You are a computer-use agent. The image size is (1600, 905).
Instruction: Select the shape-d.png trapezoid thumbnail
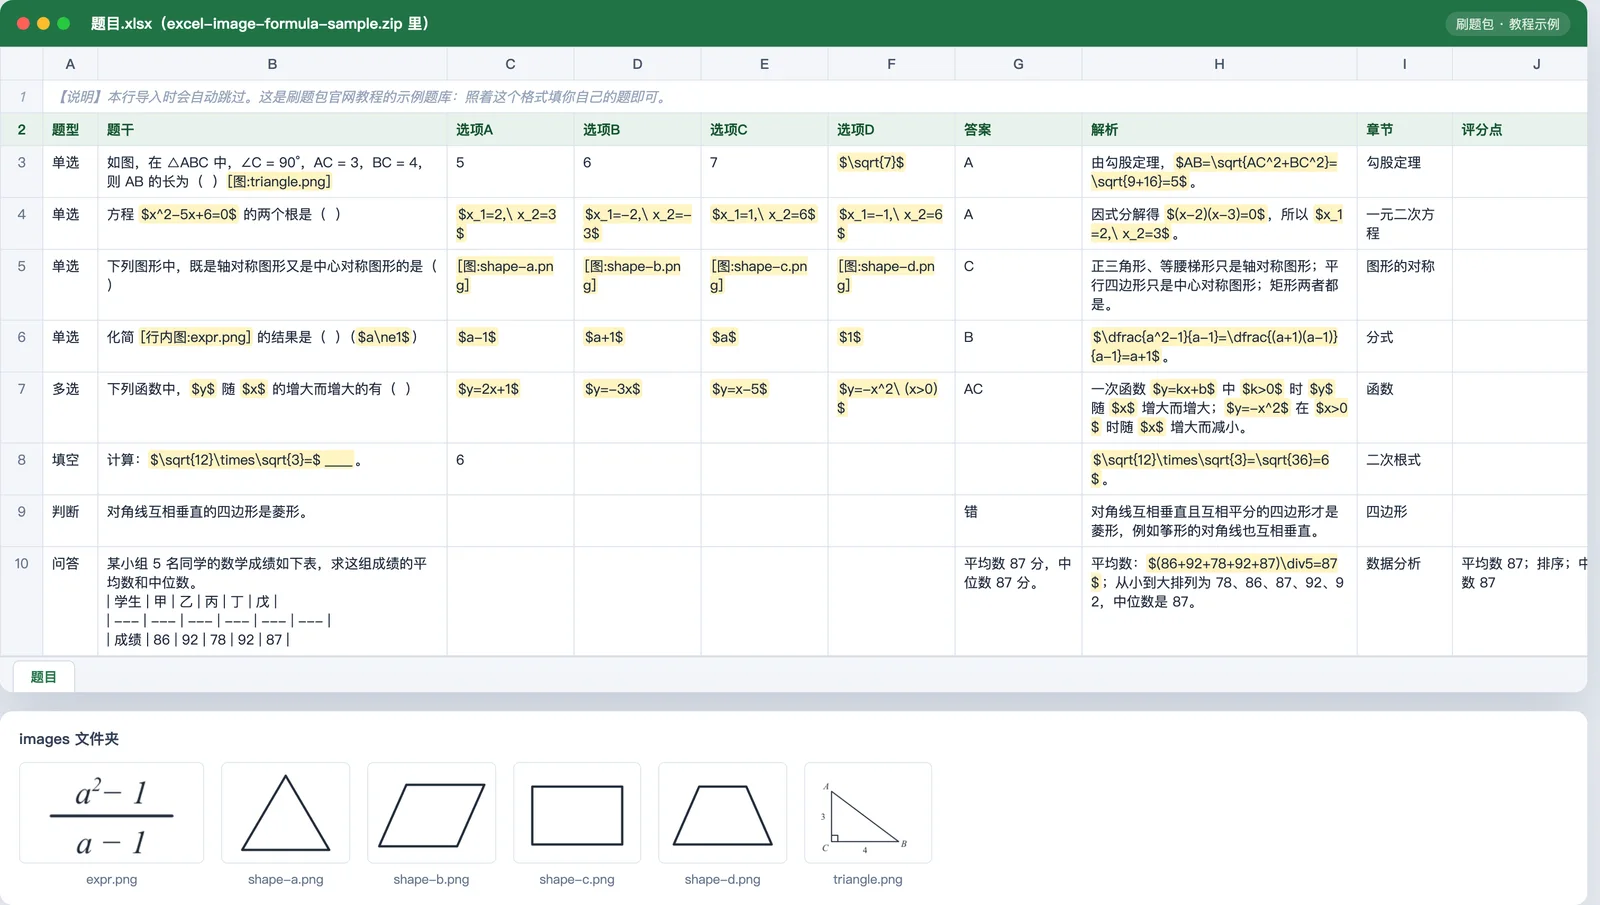click(x=722, y=813)
